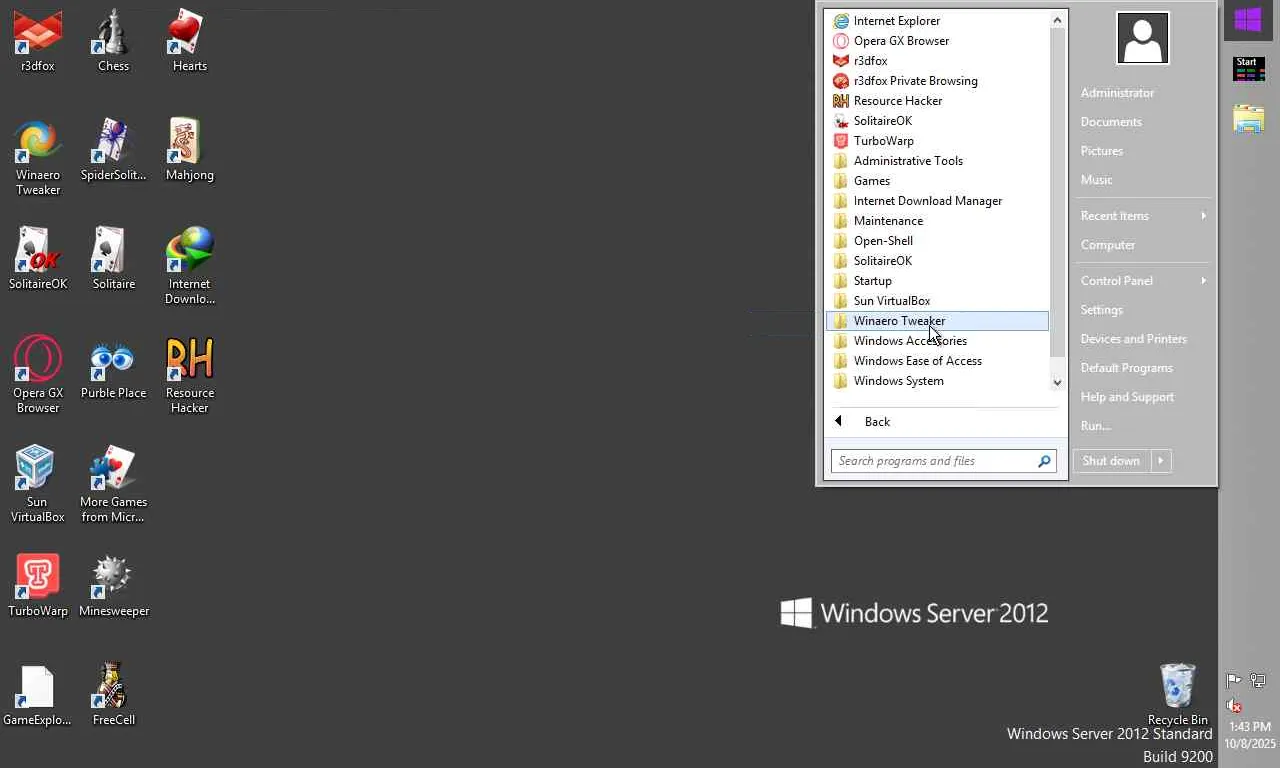Screen dimensions: 1280x768
Task: Expand the Windows Accessories folder
Action: [x=937, y=341]
